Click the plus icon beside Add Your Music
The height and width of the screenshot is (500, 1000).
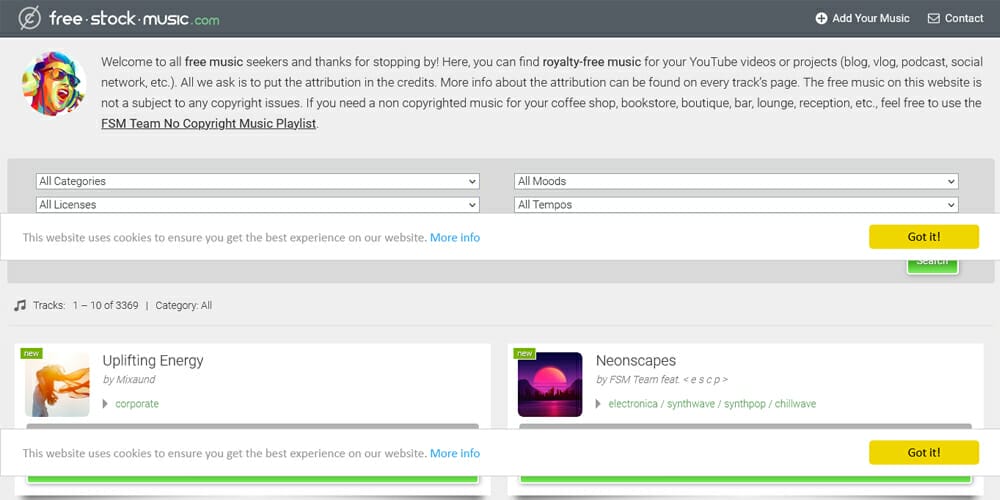(x=821, y=18)
